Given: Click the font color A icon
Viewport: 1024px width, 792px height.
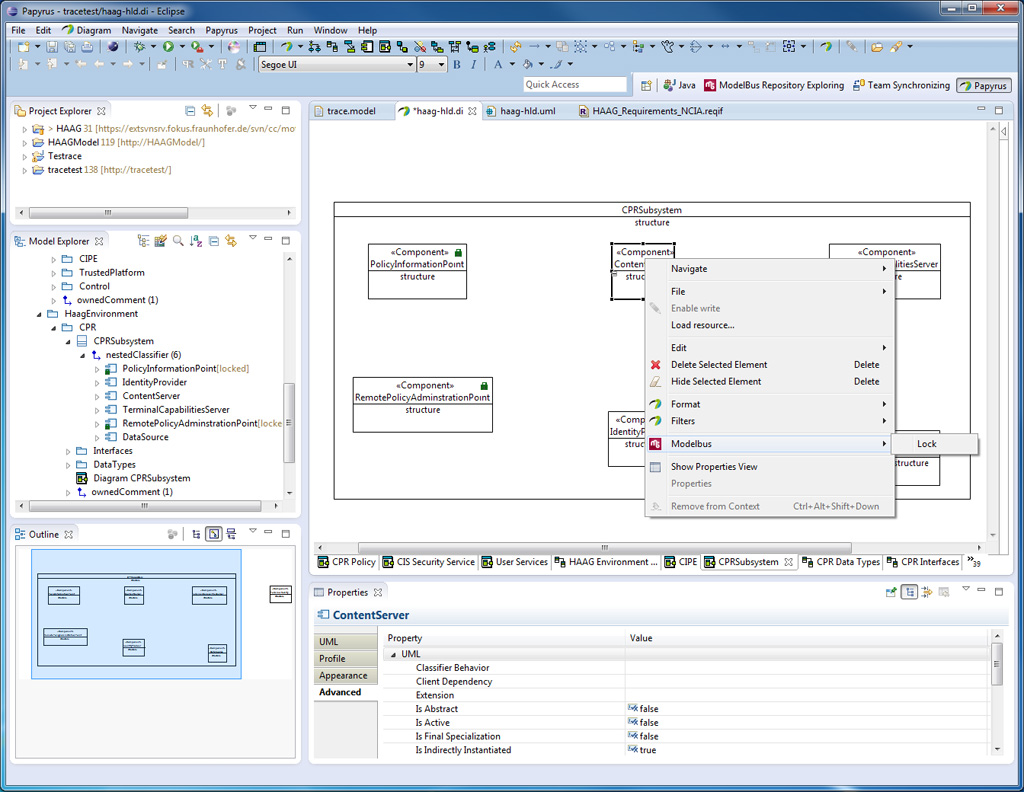Looking at the screenshot, I should pyautogui.click(x=498, y=64).
